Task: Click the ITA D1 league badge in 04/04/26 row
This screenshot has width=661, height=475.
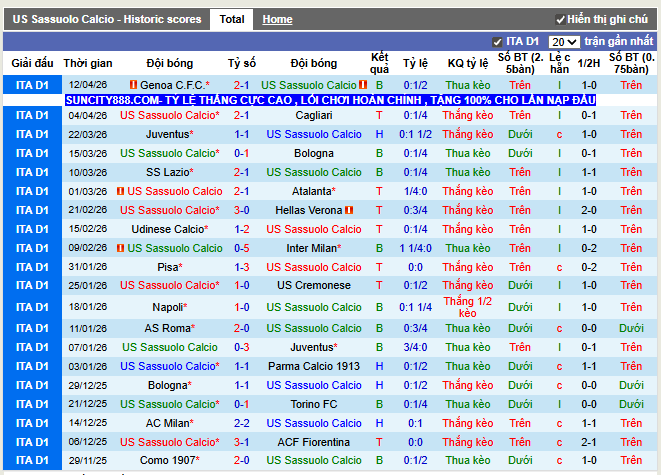Action: pyautogui.click(x=32, y=115)
